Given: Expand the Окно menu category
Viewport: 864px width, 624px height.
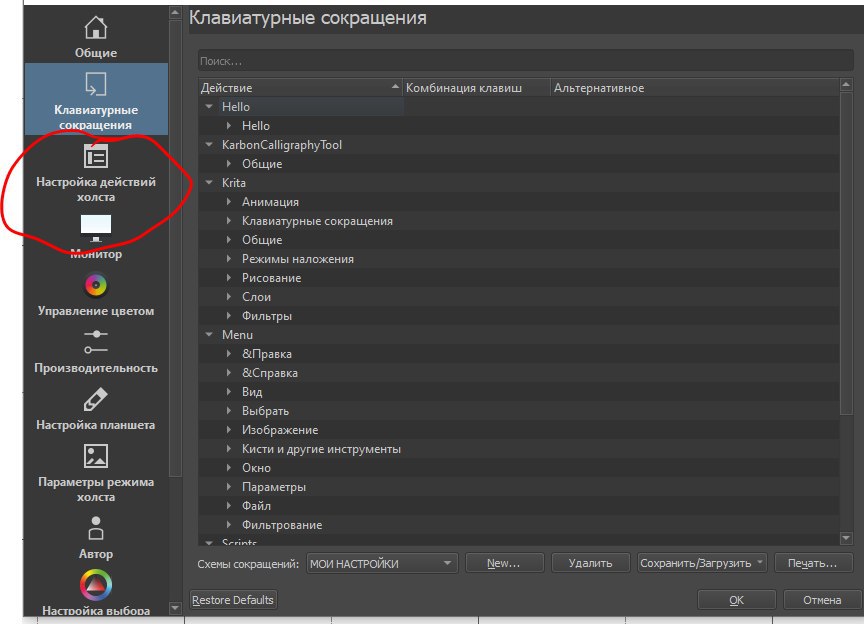Looking at the screenshot, I should 229,468.
